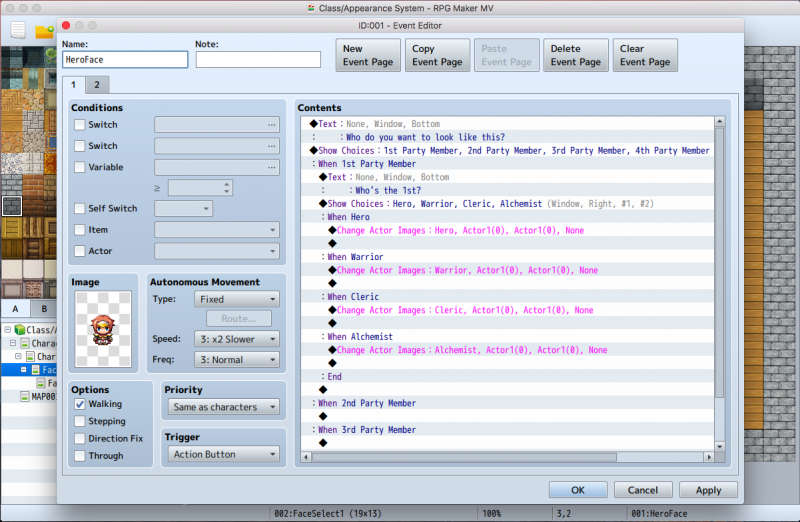This screenshot has width=800, height=522.
Task: Click the Contents scroll right arrow
Action: [709, 457]
